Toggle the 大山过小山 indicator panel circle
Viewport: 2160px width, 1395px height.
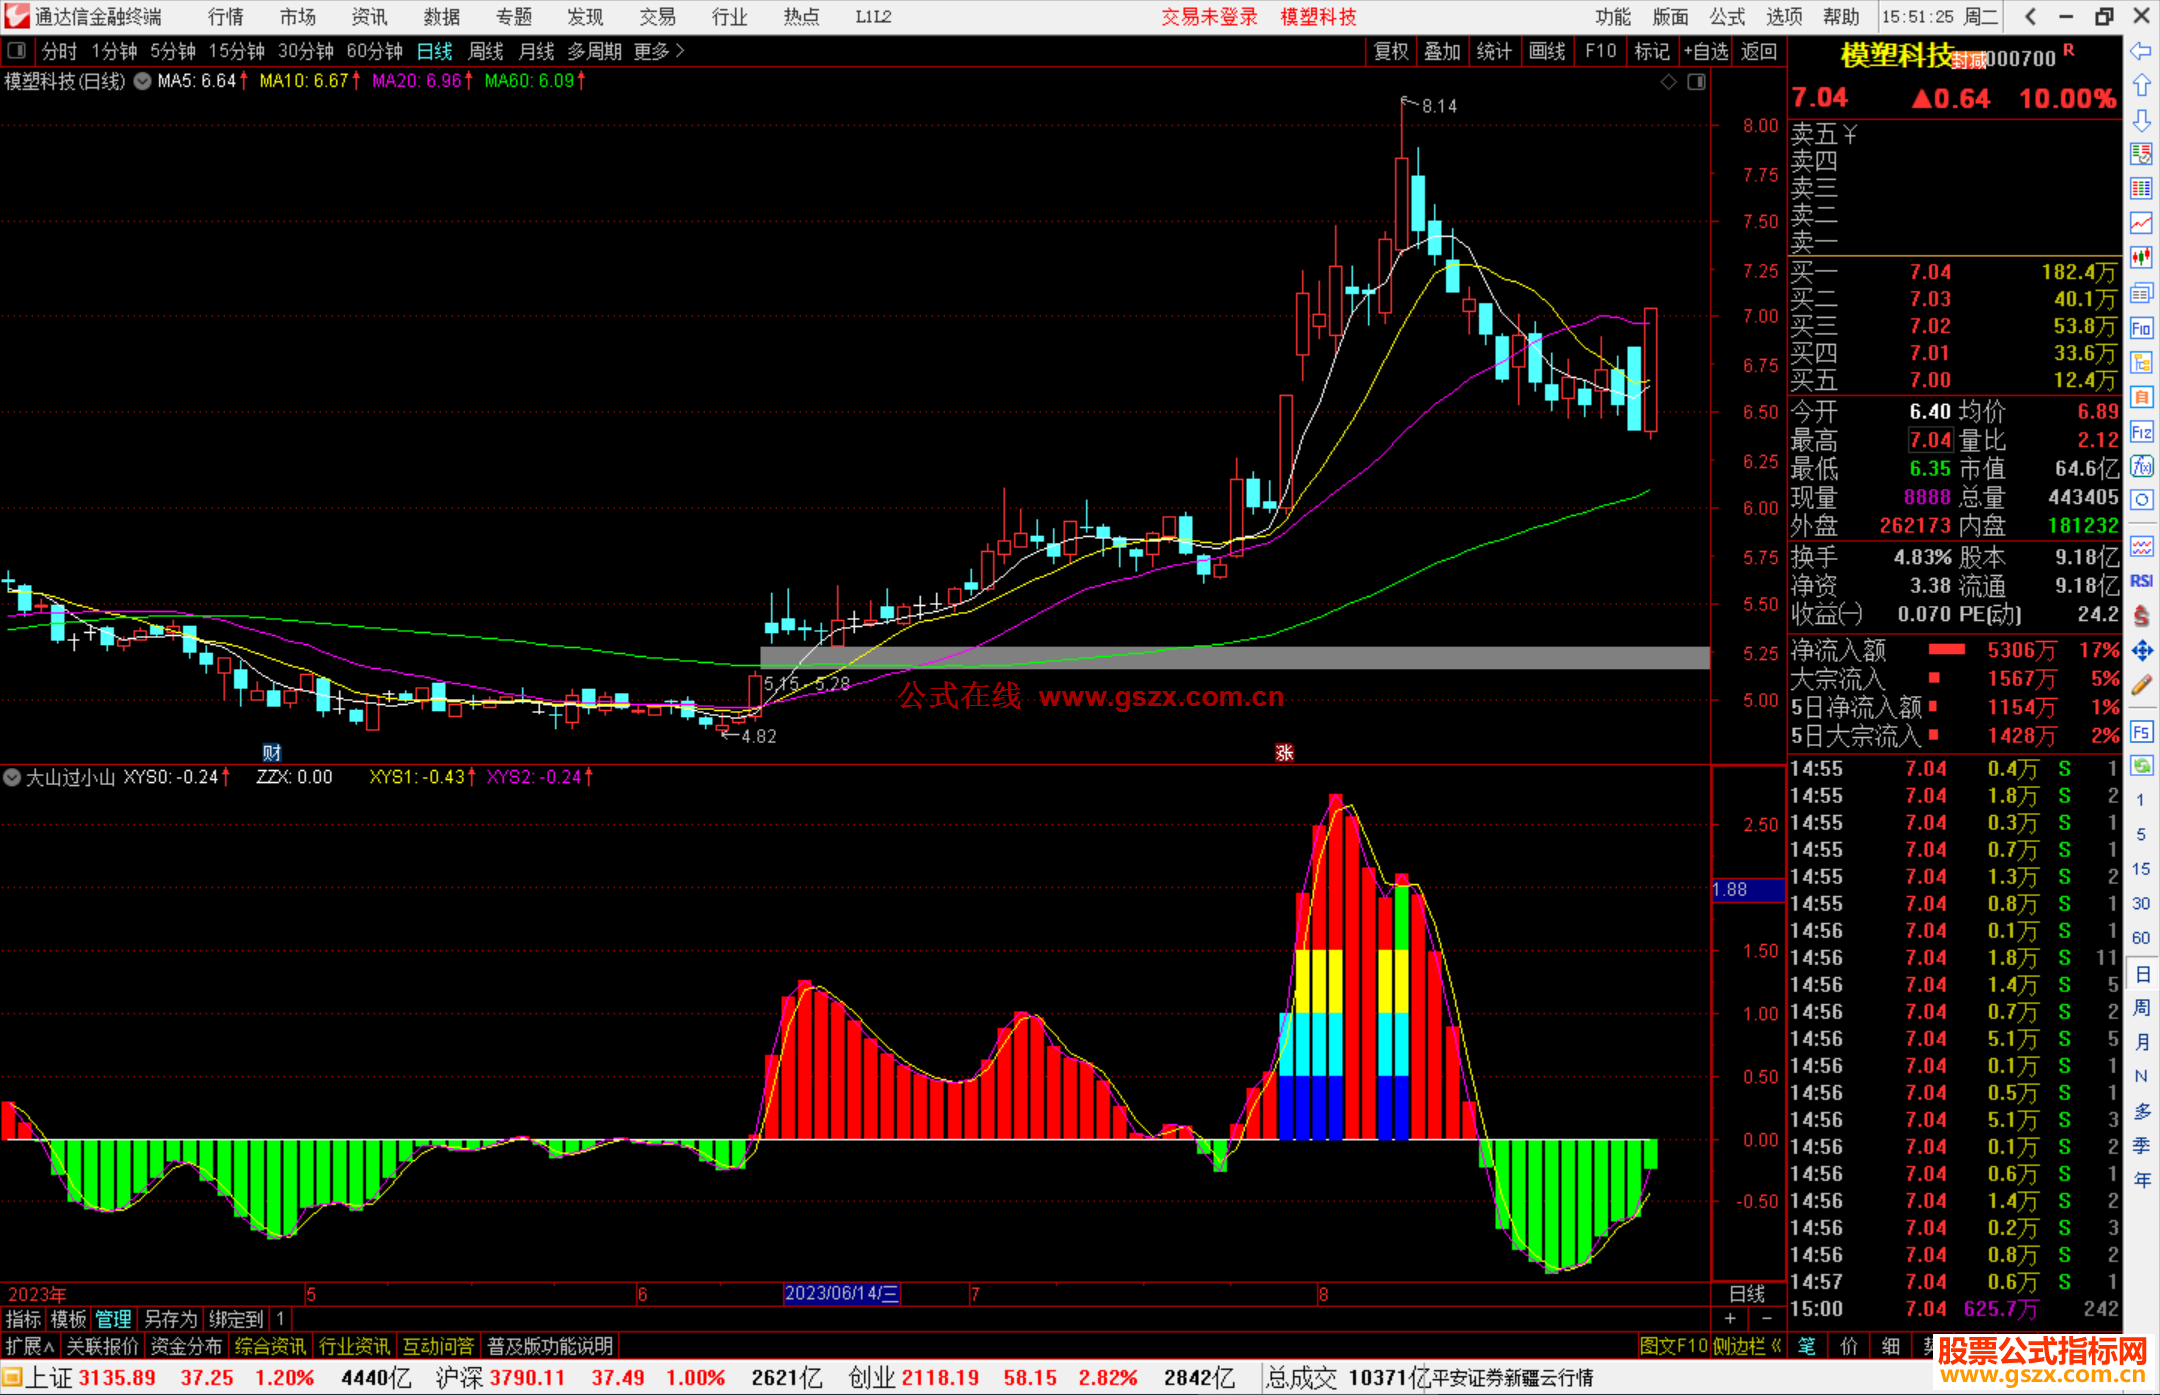point(12,777)
